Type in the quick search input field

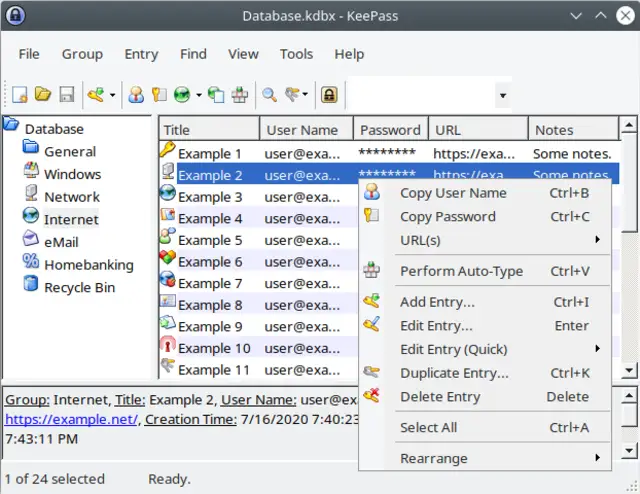420,95
